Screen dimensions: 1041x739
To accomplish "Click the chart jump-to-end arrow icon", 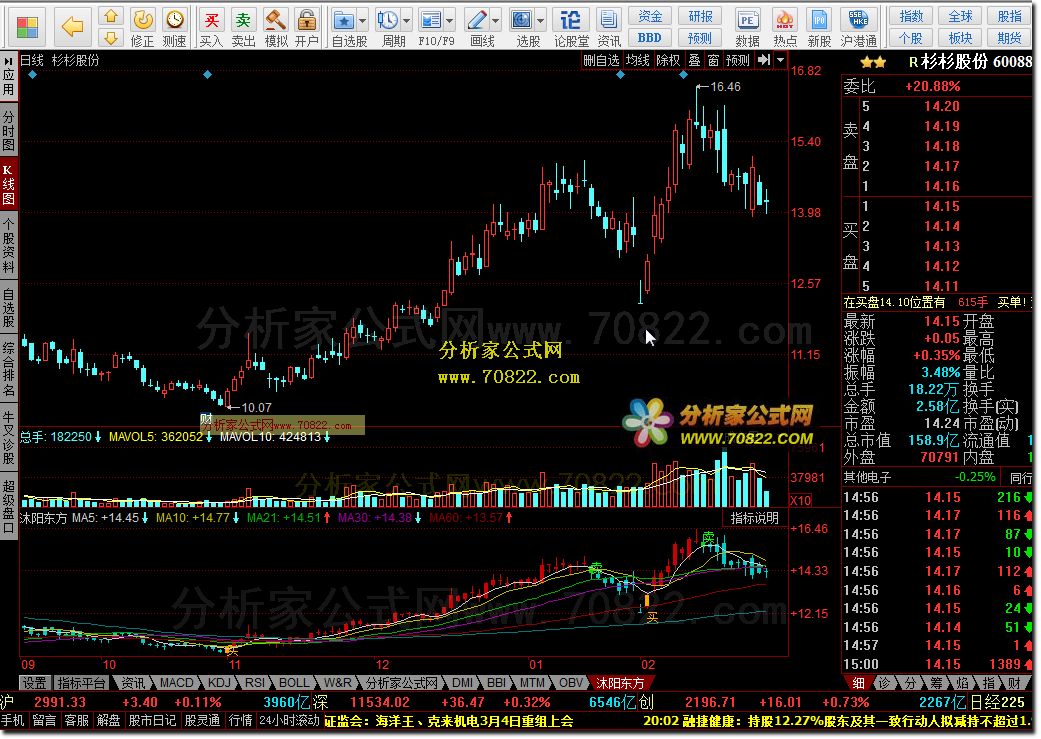I will point(764,60).
